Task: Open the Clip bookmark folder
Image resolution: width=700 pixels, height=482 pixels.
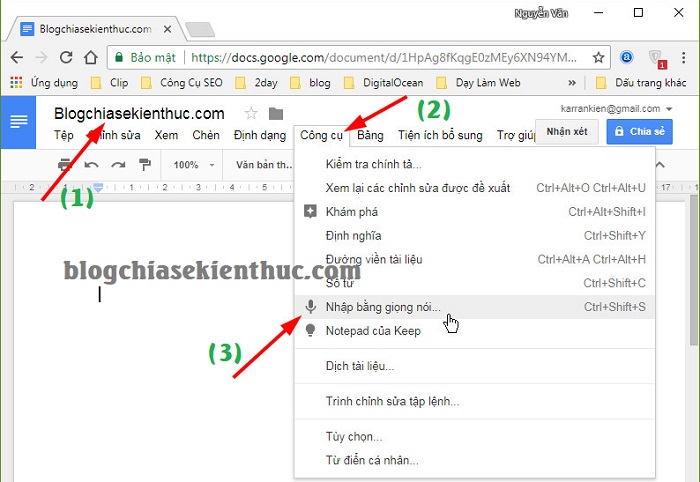Action: pos(110,83)
